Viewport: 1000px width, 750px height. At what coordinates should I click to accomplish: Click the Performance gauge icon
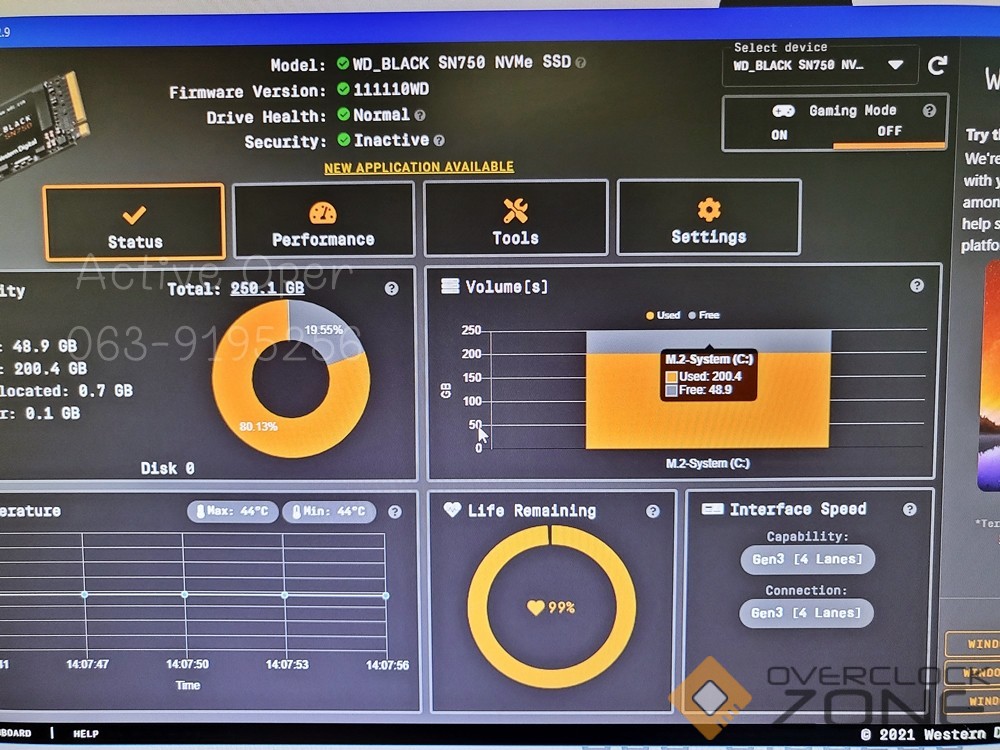(323, 213)
